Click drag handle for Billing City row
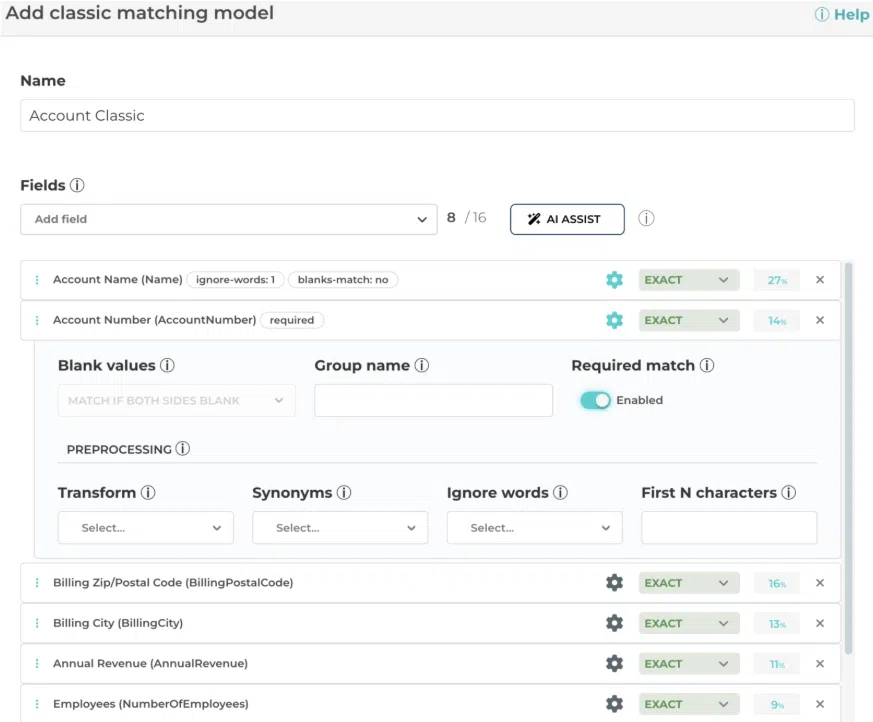 click(x=37, y=623)
